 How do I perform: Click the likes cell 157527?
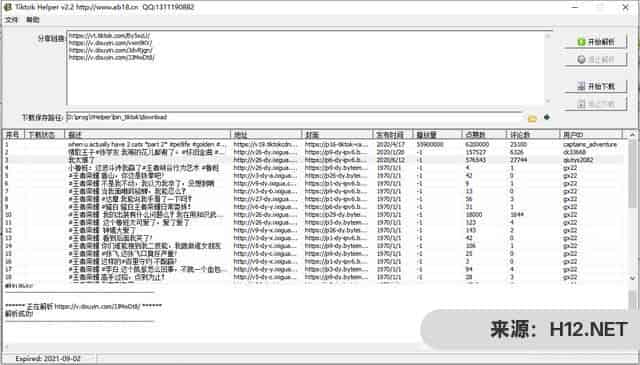coord(476,152)
